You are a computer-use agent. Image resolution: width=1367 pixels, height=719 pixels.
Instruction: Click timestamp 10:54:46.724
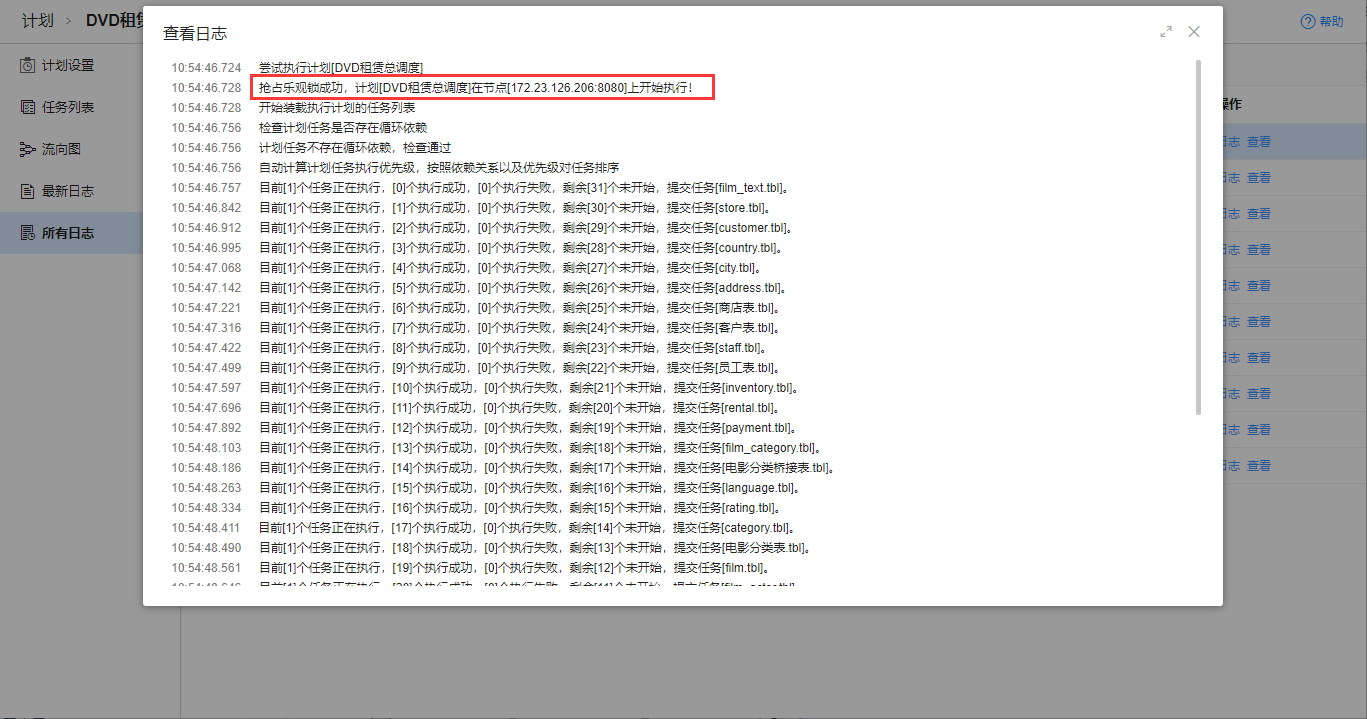(x=206, y=68)
